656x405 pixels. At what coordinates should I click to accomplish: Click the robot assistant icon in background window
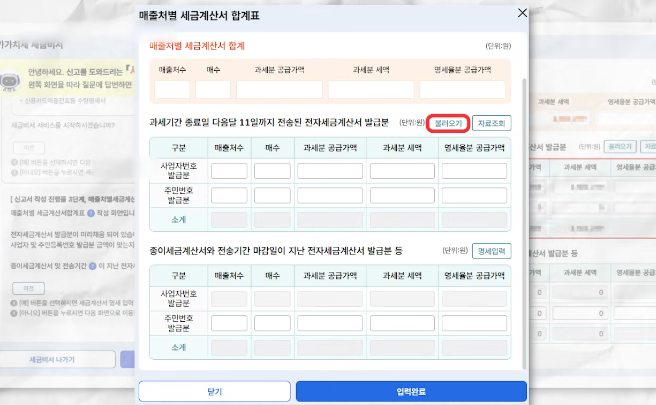[10, 80]
